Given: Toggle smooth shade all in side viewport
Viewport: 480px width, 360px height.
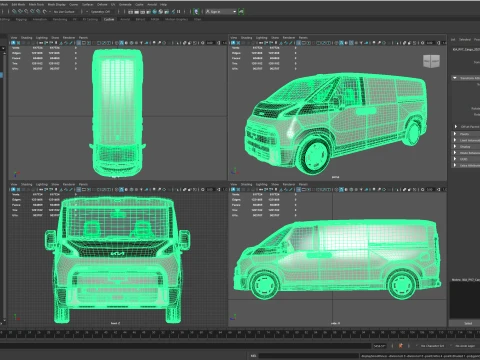Looking at the screenshot, I should click(x=341, y=189).
